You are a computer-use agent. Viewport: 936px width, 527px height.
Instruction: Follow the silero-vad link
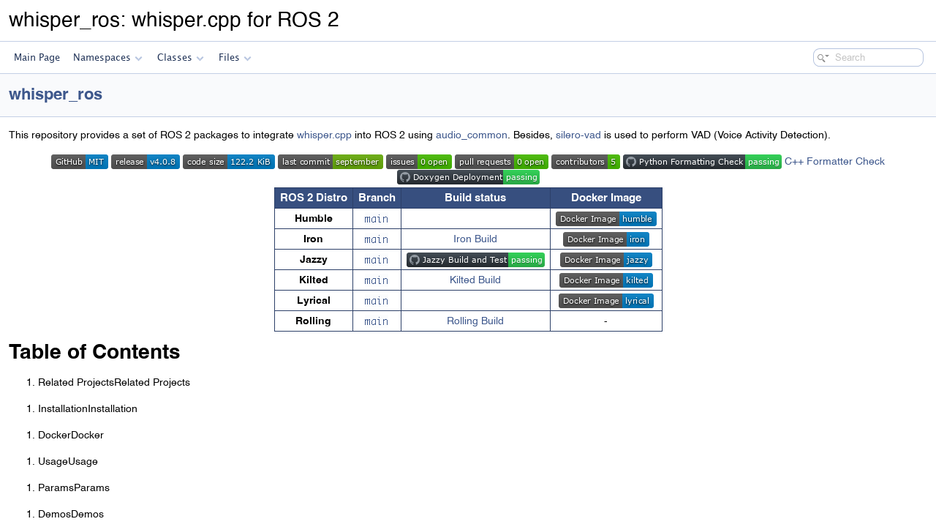(578, 135)
